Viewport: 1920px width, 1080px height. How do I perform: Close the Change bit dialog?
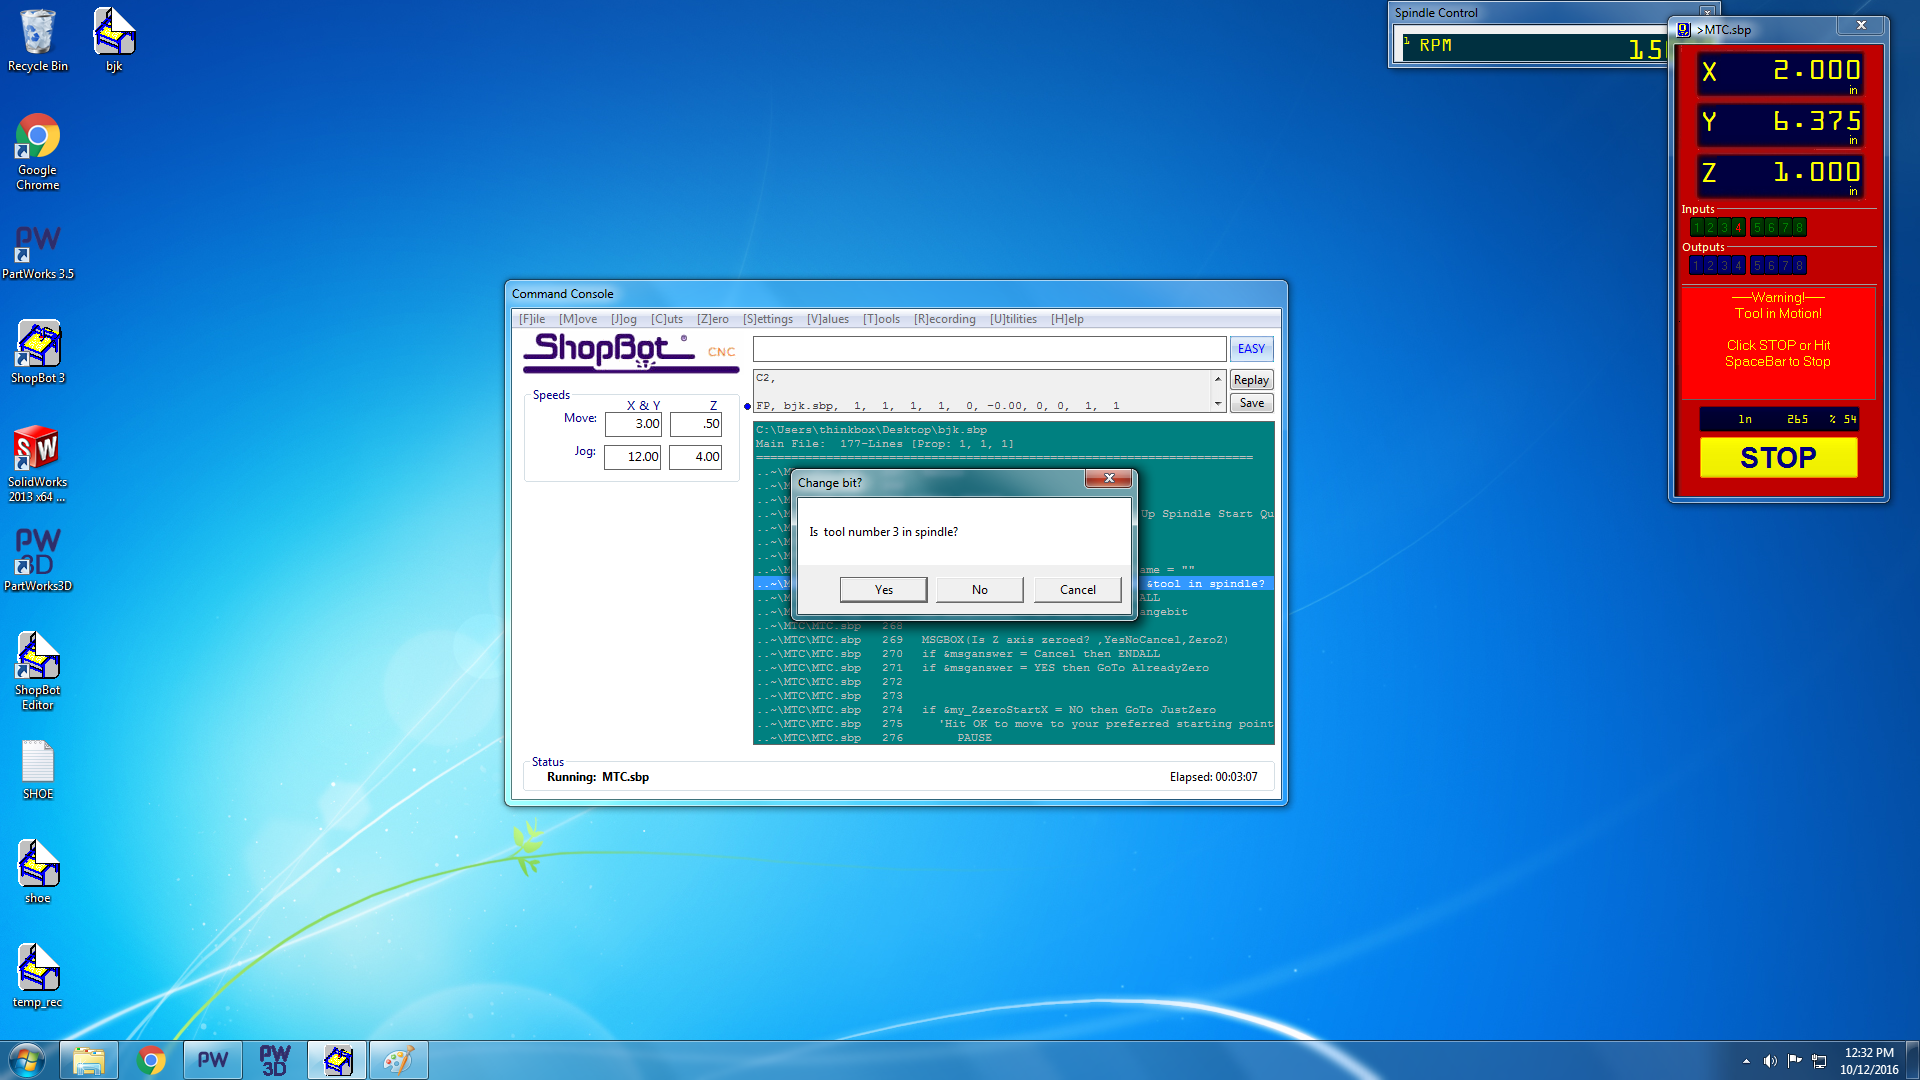[x=1109, y=479]
